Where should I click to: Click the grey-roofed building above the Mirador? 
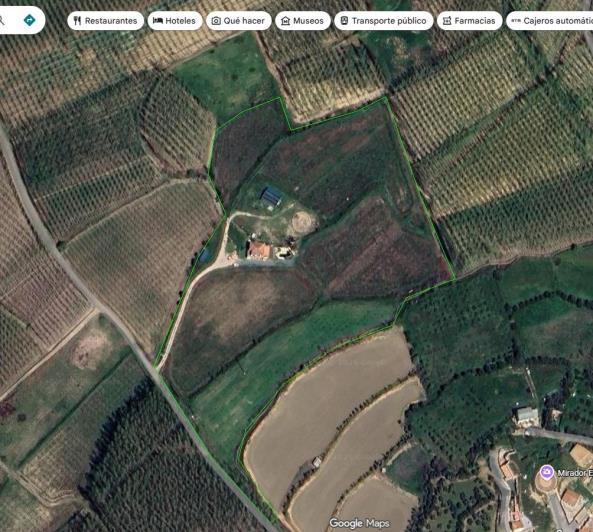(x=527, y=415)
